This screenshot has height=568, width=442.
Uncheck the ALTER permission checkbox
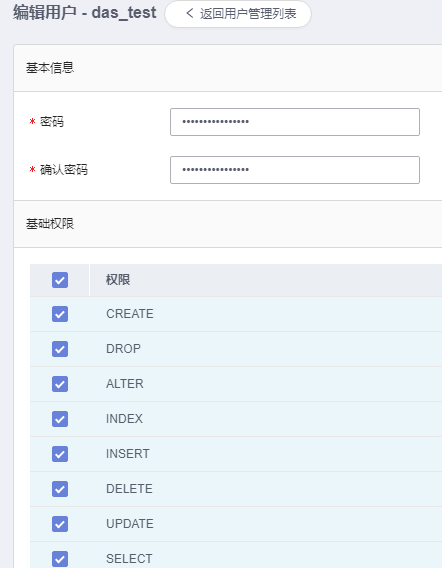60,384
